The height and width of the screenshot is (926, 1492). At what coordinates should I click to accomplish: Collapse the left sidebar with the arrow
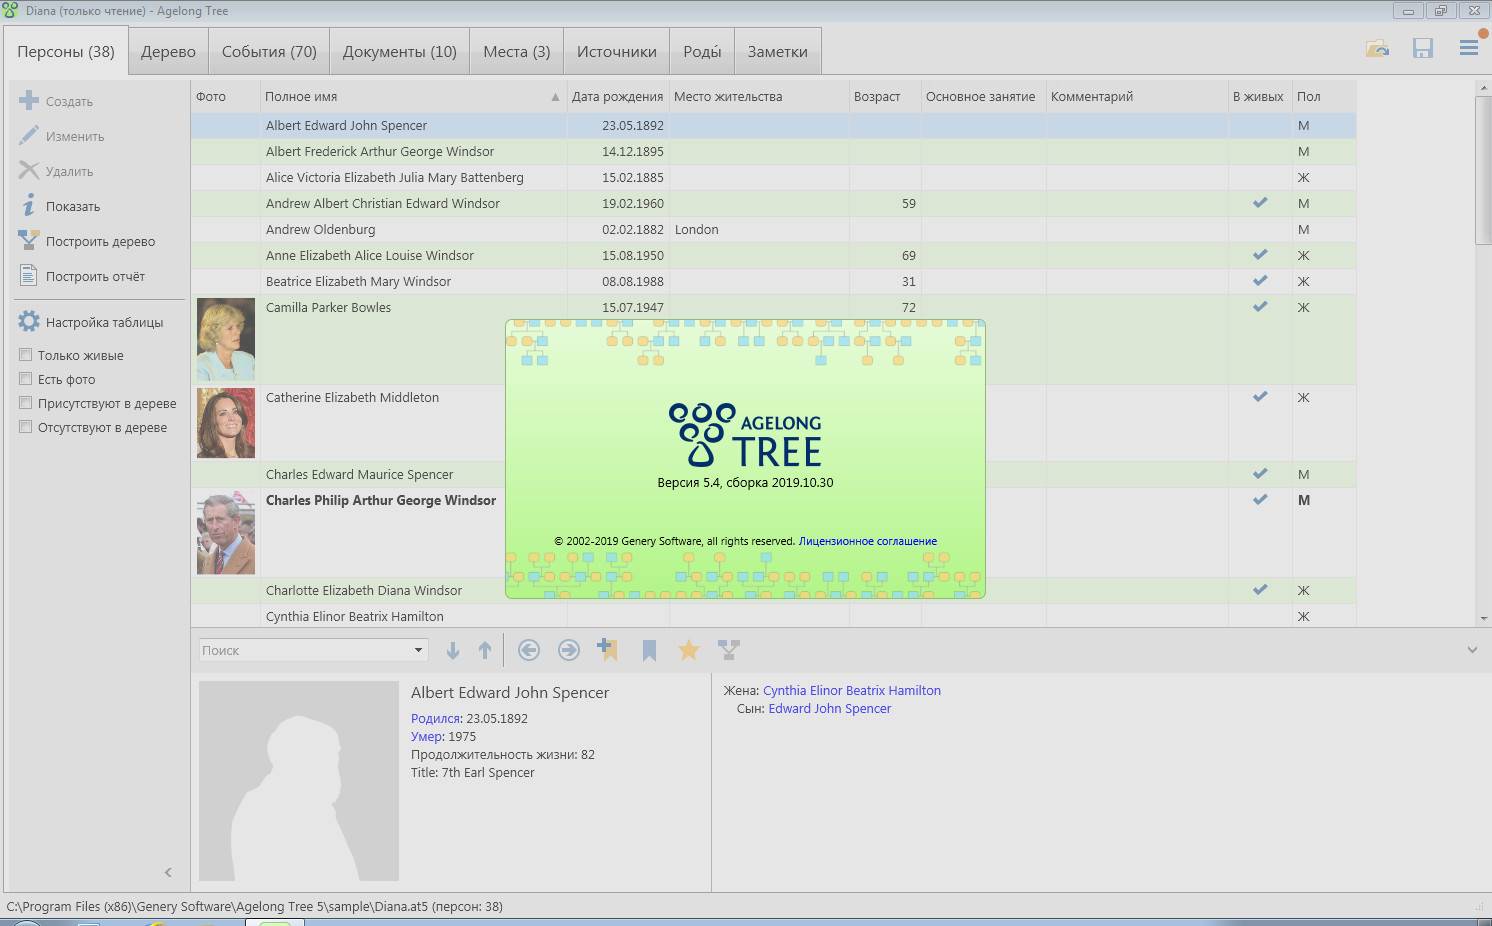click(168, 872)
